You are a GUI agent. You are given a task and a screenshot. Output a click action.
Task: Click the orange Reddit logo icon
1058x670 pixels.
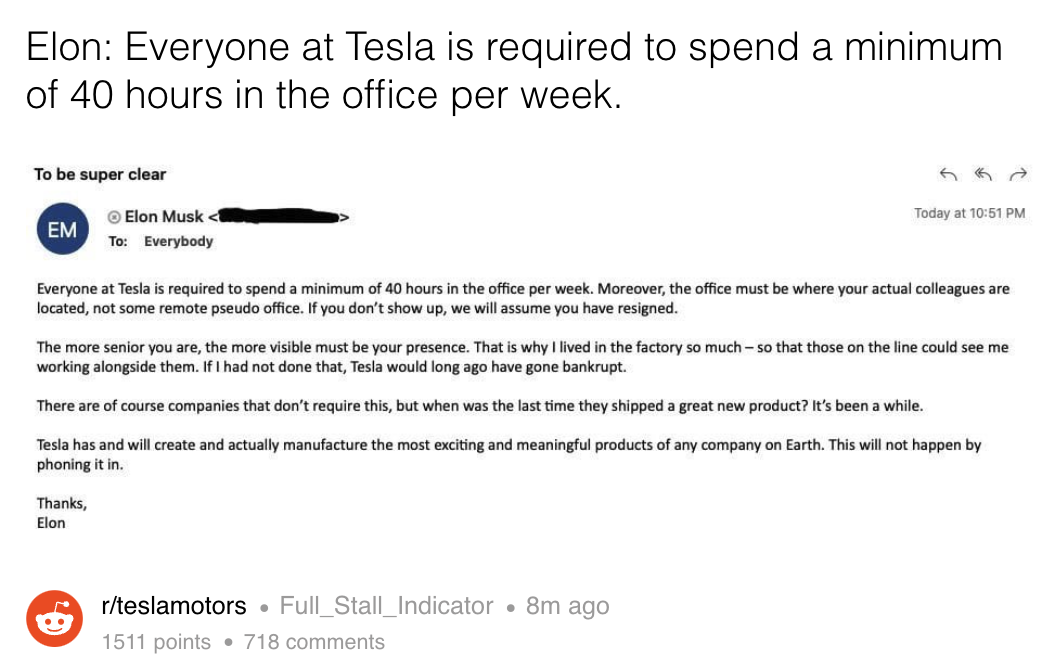(54, 619)
